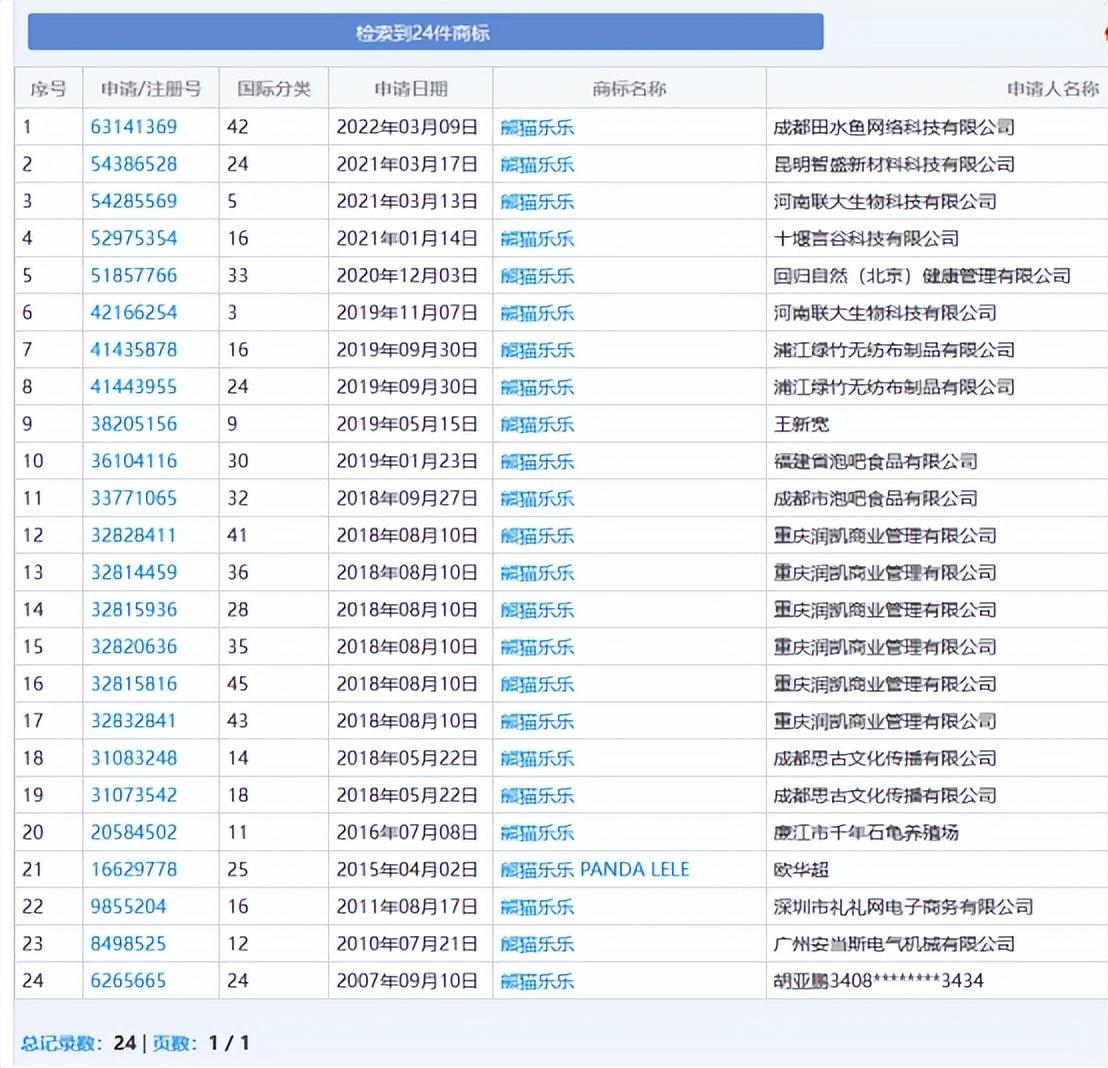1108x1068 pixels.
Task: Open registration number 41443955 link
Action: pyautogui.click(x=134, y=387)
